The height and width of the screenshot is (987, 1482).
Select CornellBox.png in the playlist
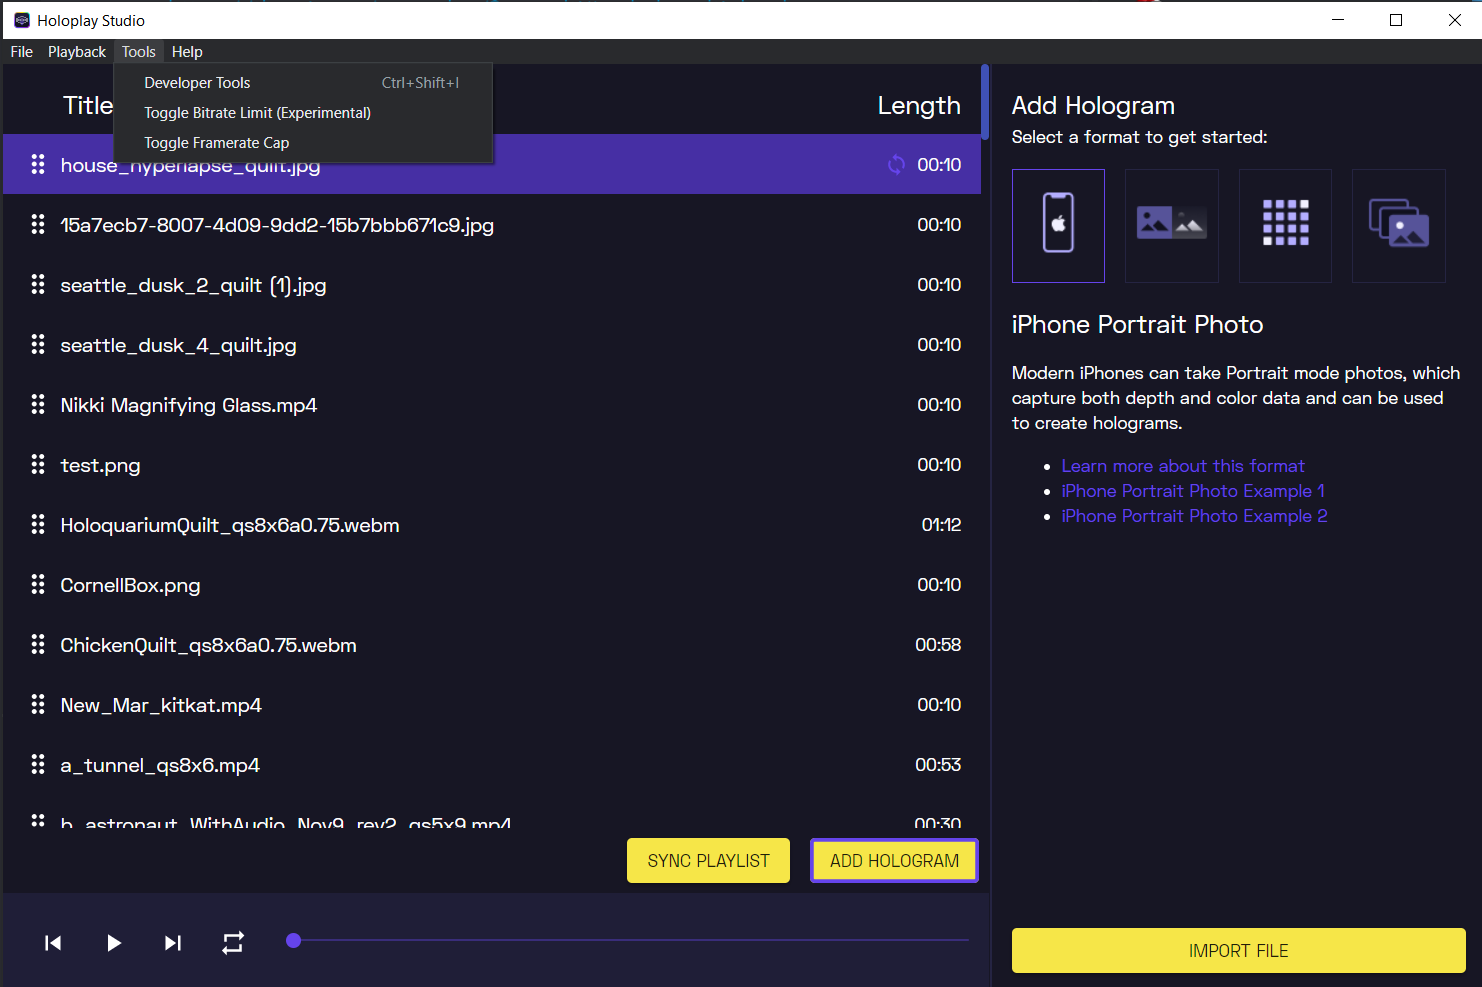(130, 585)
